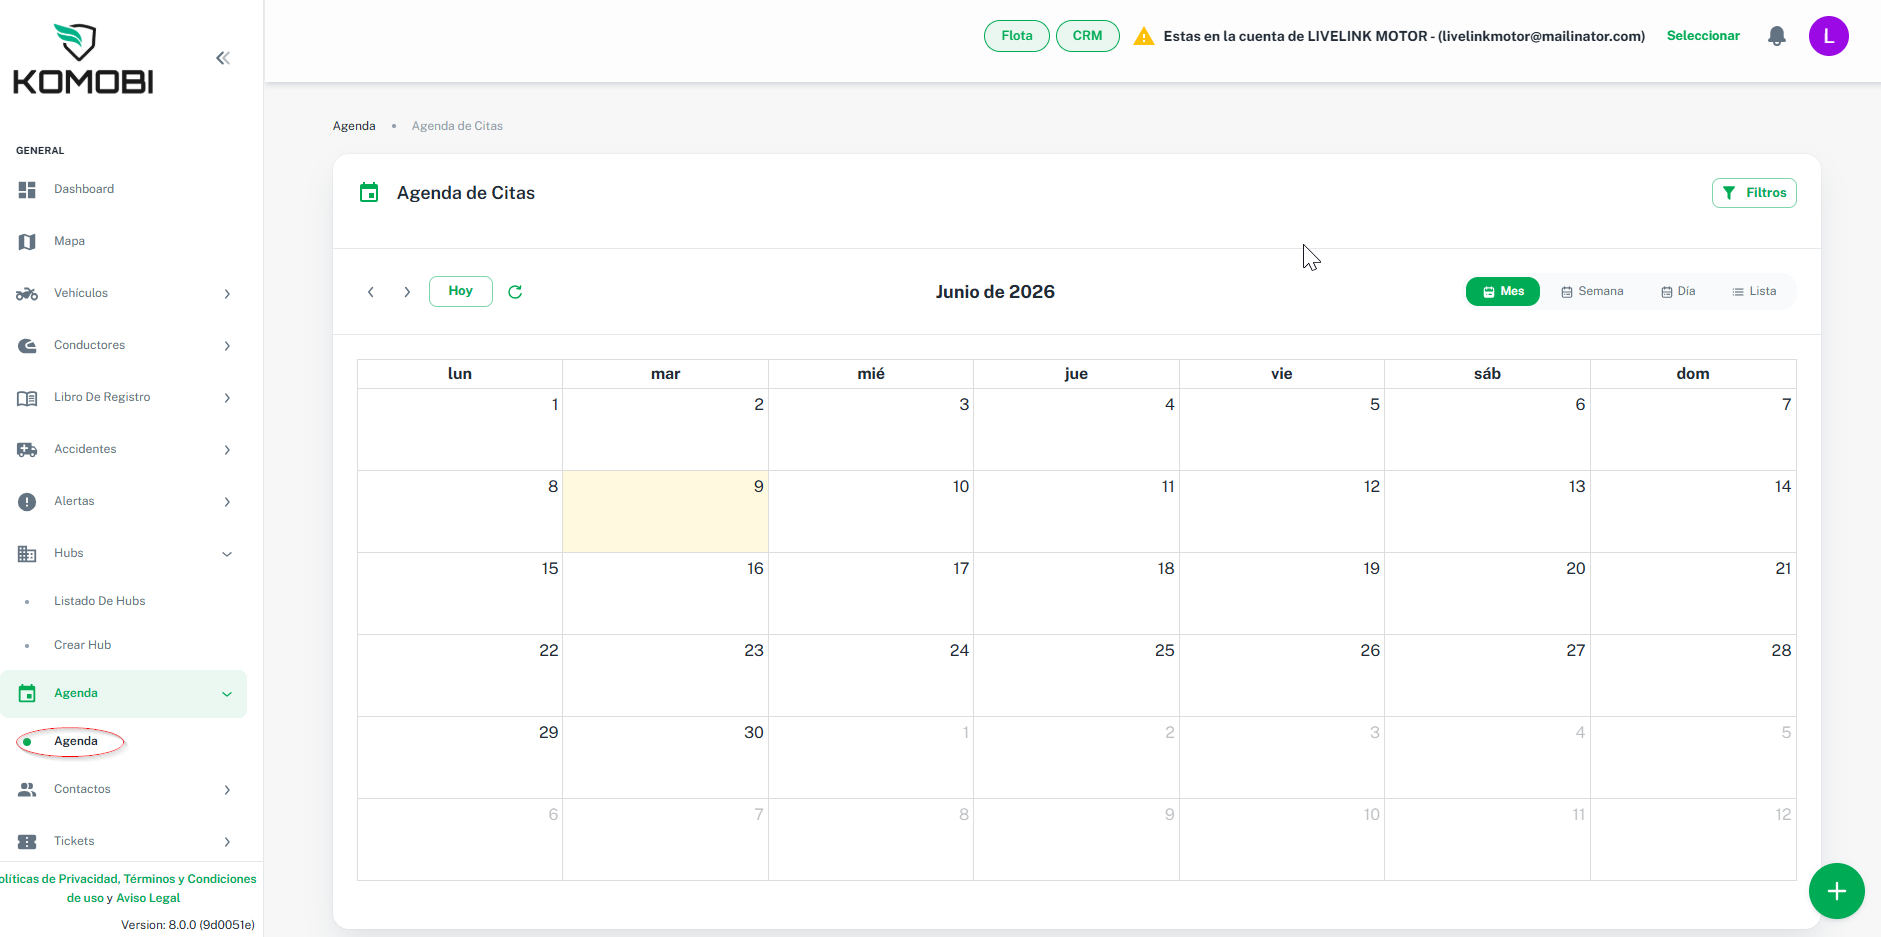Switch calendar to Semana view
This screenshot has width=1881, height=937.
(1592, 291)
